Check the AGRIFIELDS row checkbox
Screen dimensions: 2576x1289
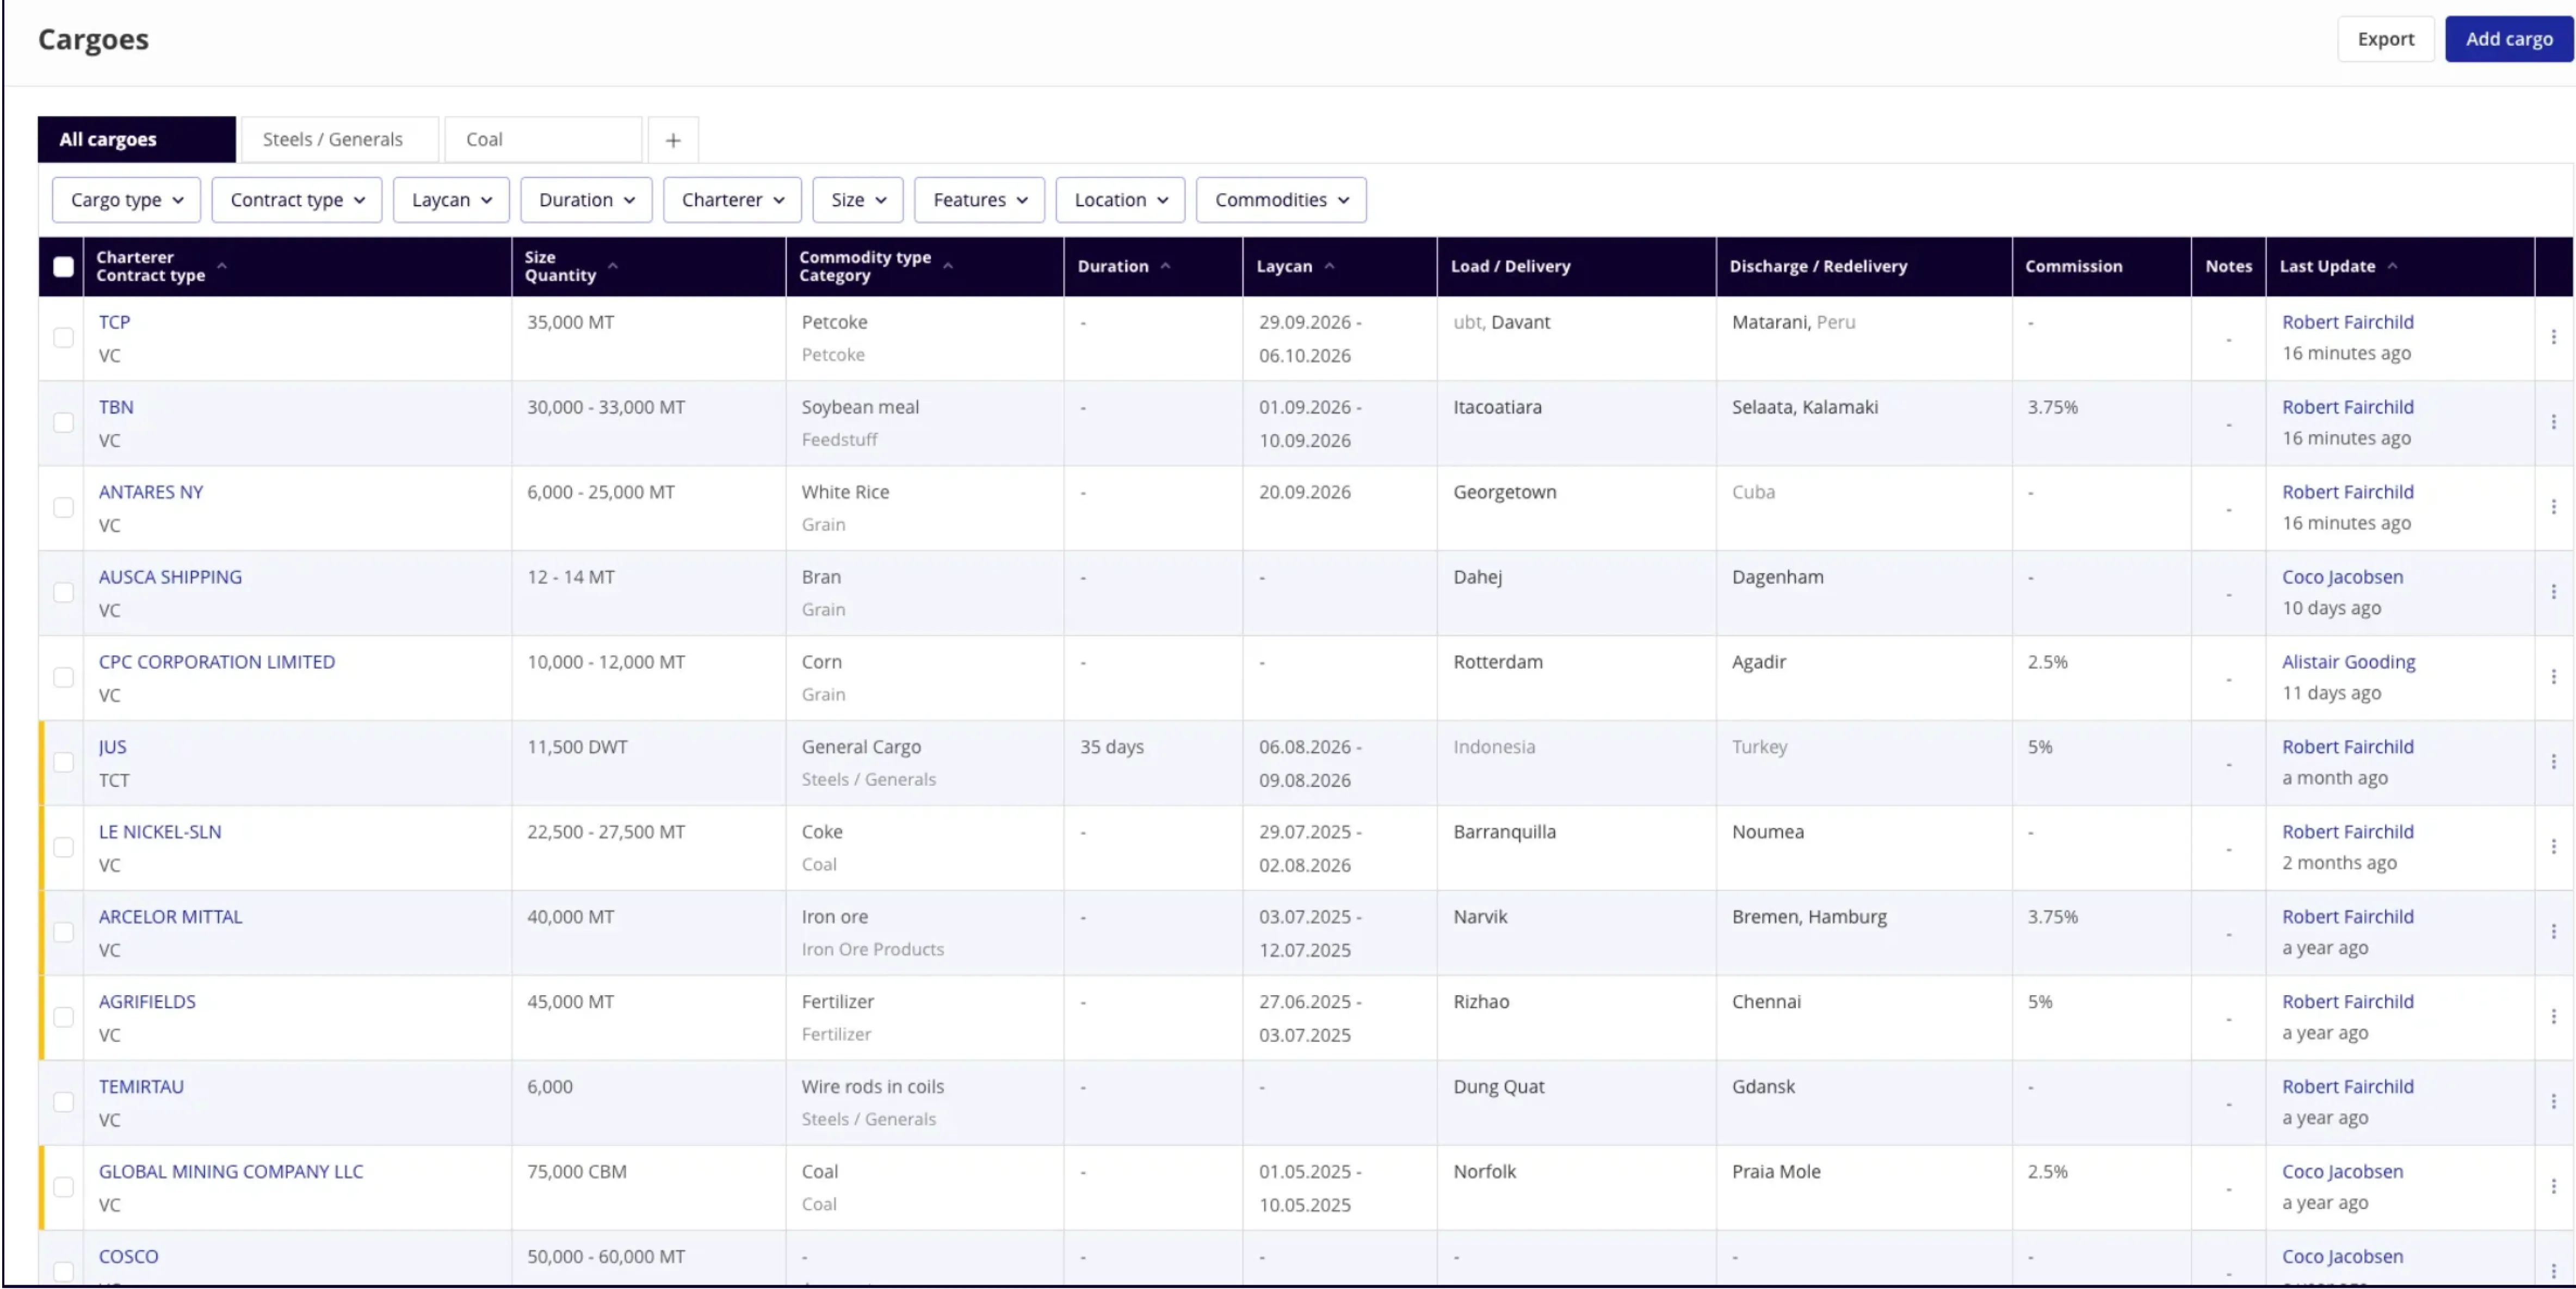(x=63, y=1018)
